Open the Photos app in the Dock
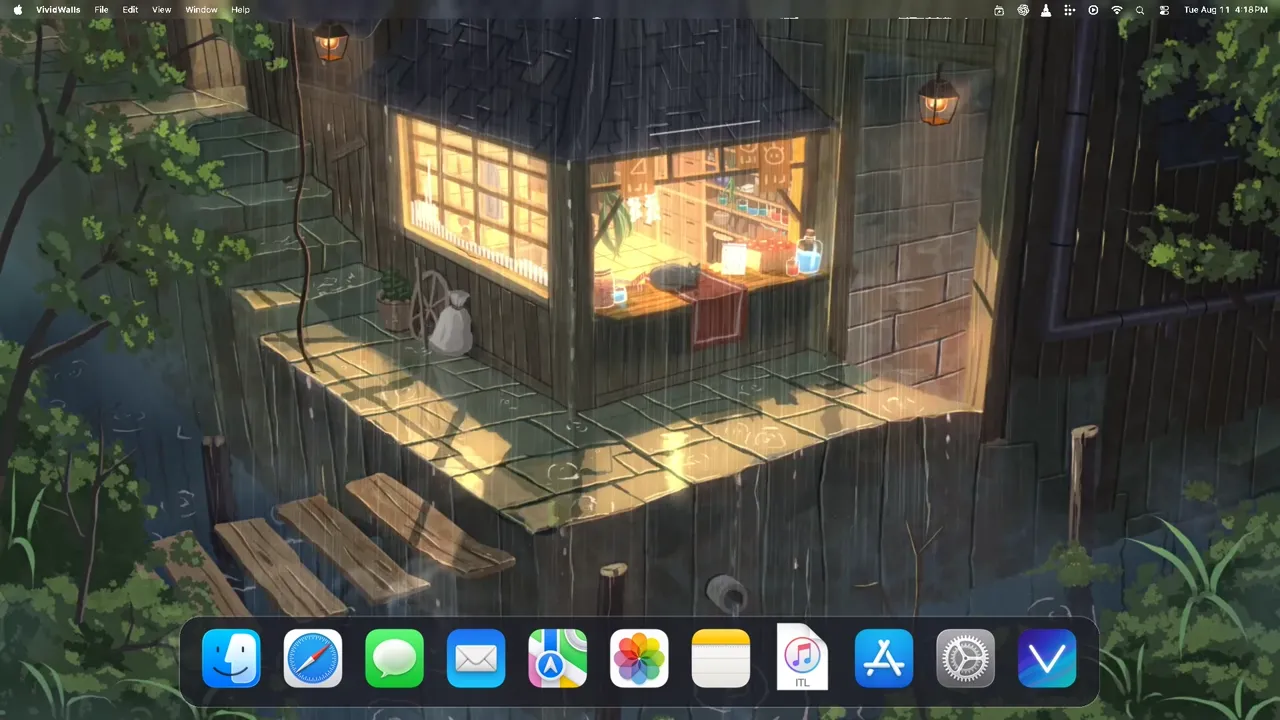 tap(640, 659)
